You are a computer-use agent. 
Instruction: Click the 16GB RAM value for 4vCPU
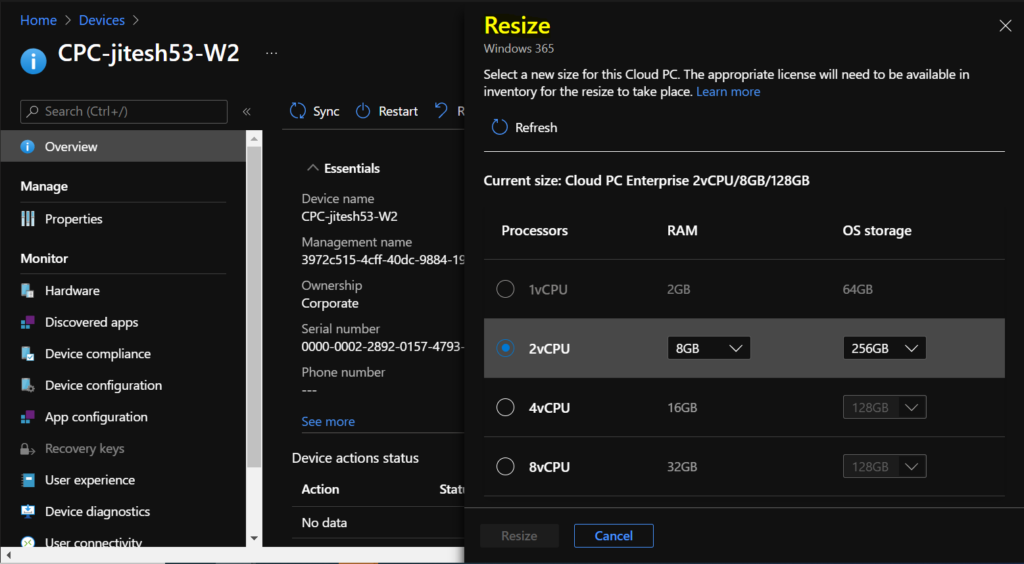pos(682,408)
